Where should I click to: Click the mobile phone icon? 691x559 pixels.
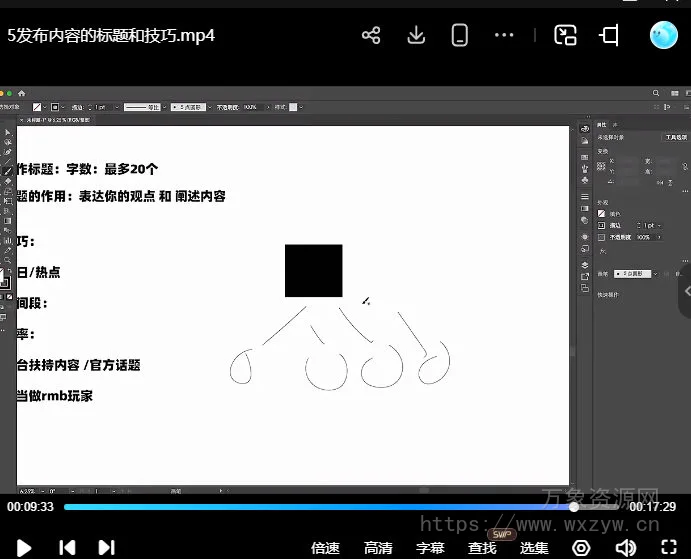pos(460,36)
